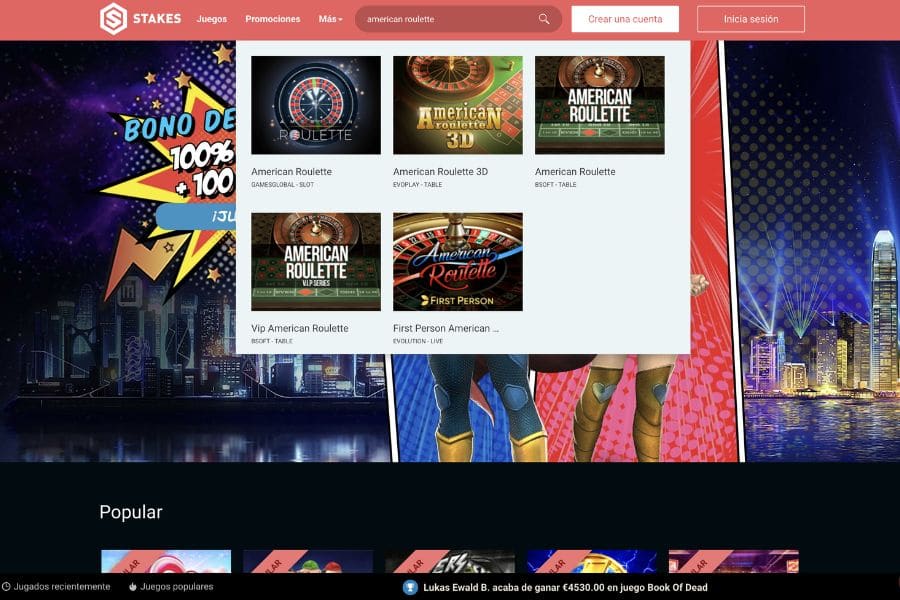The width and height of the screenshot is (900, 600).
Task: Click the clock icon for Jugados recientemente
Action: tap(6, 587)
